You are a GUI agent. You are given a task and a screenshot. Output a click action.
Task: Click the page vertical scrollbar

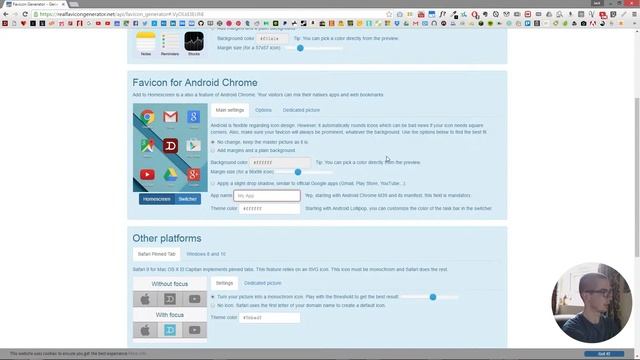coord(637,178)
